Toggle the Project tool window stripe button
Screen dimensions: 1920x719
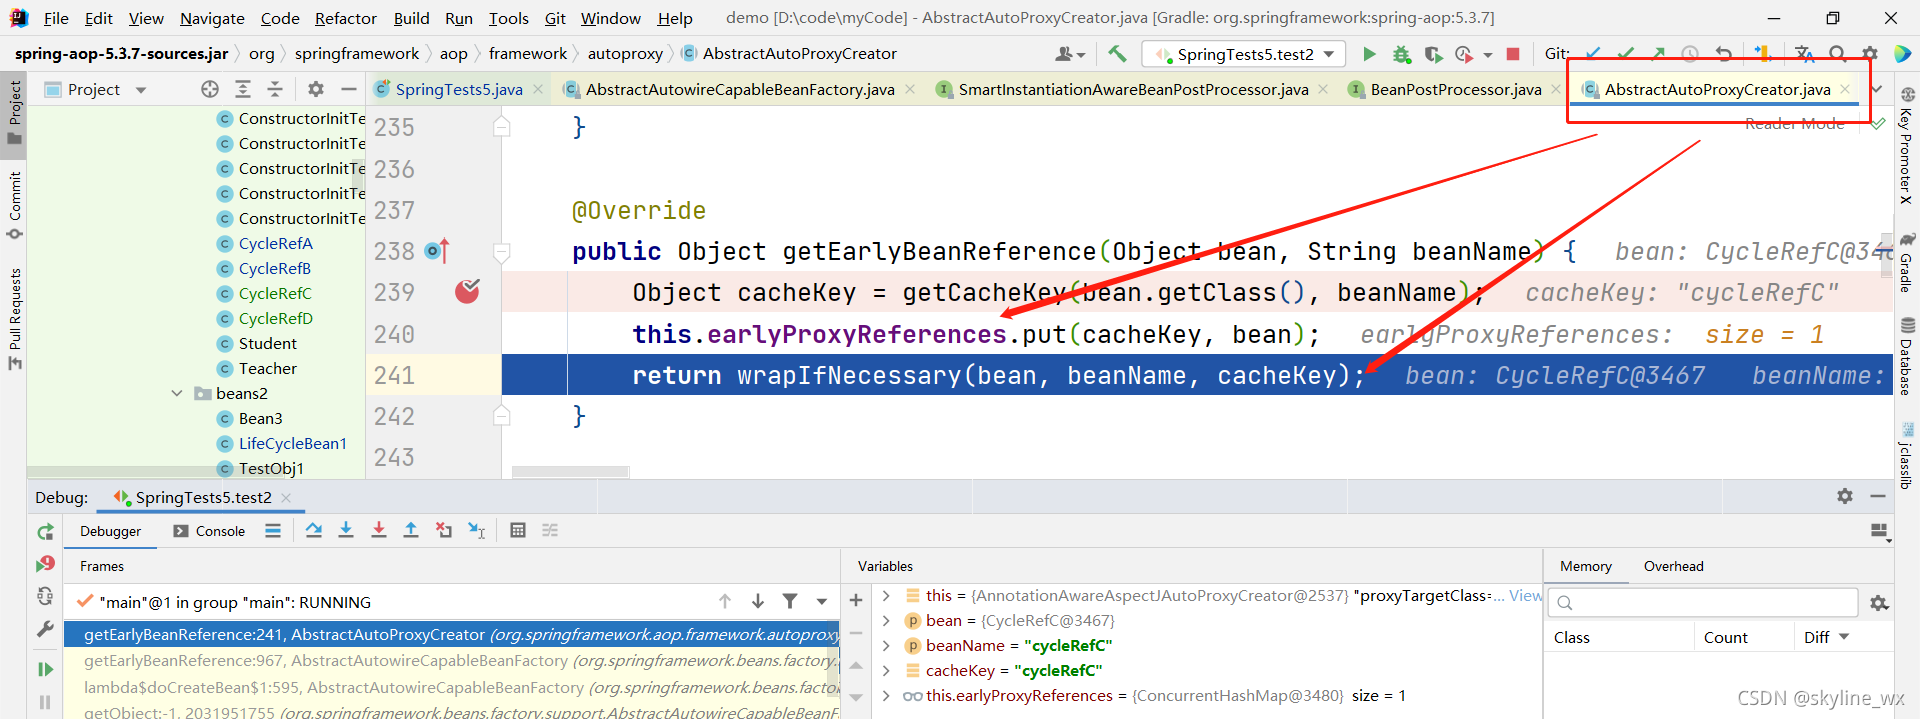(x=15, y=111)
